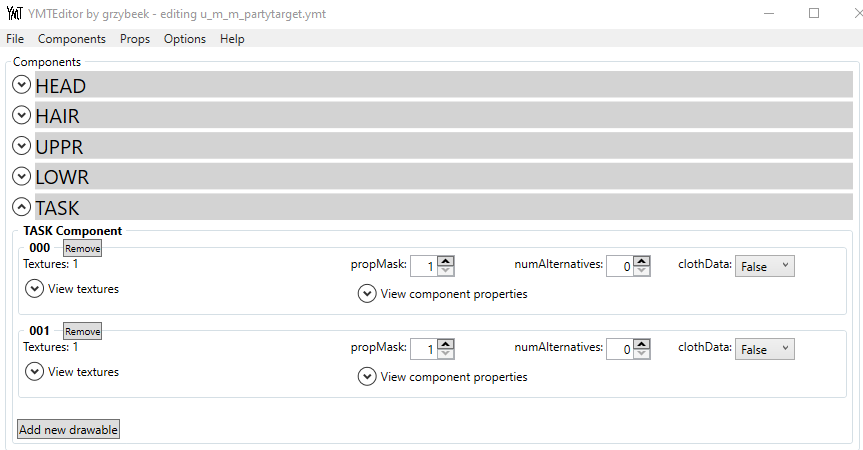This screenshot has width=863, height=450.
Task: Open the Components menu
Action: [x=71, y=39]
